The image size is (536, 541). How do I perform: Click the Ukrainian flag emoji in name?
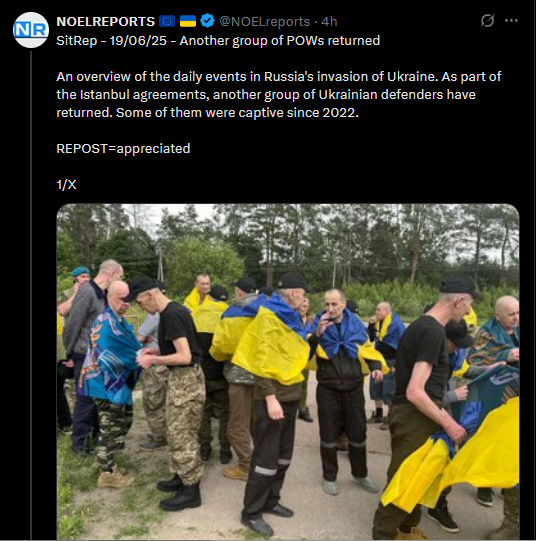click(188, 21)
